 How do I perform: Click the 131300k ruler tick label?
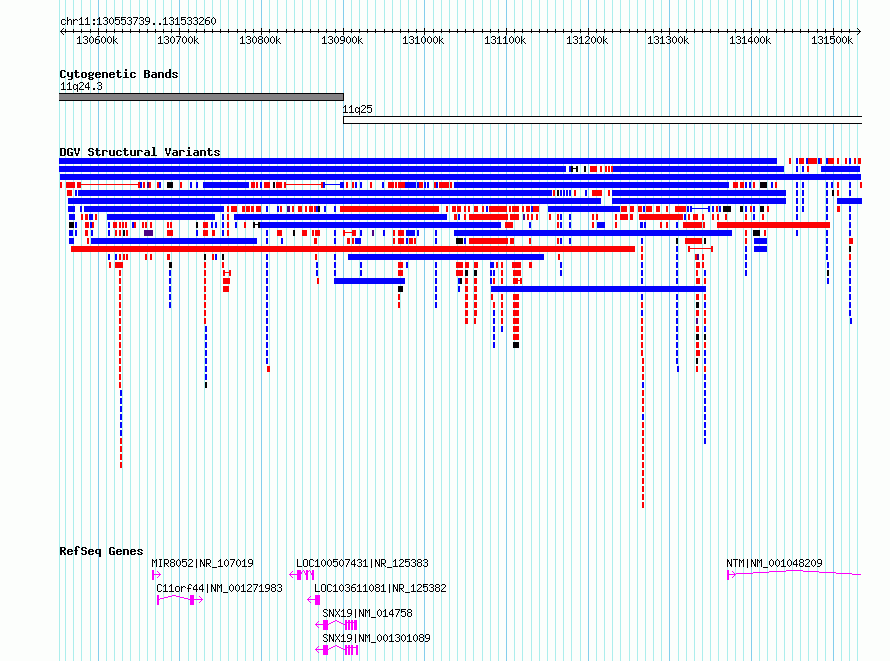coord(668,41)
